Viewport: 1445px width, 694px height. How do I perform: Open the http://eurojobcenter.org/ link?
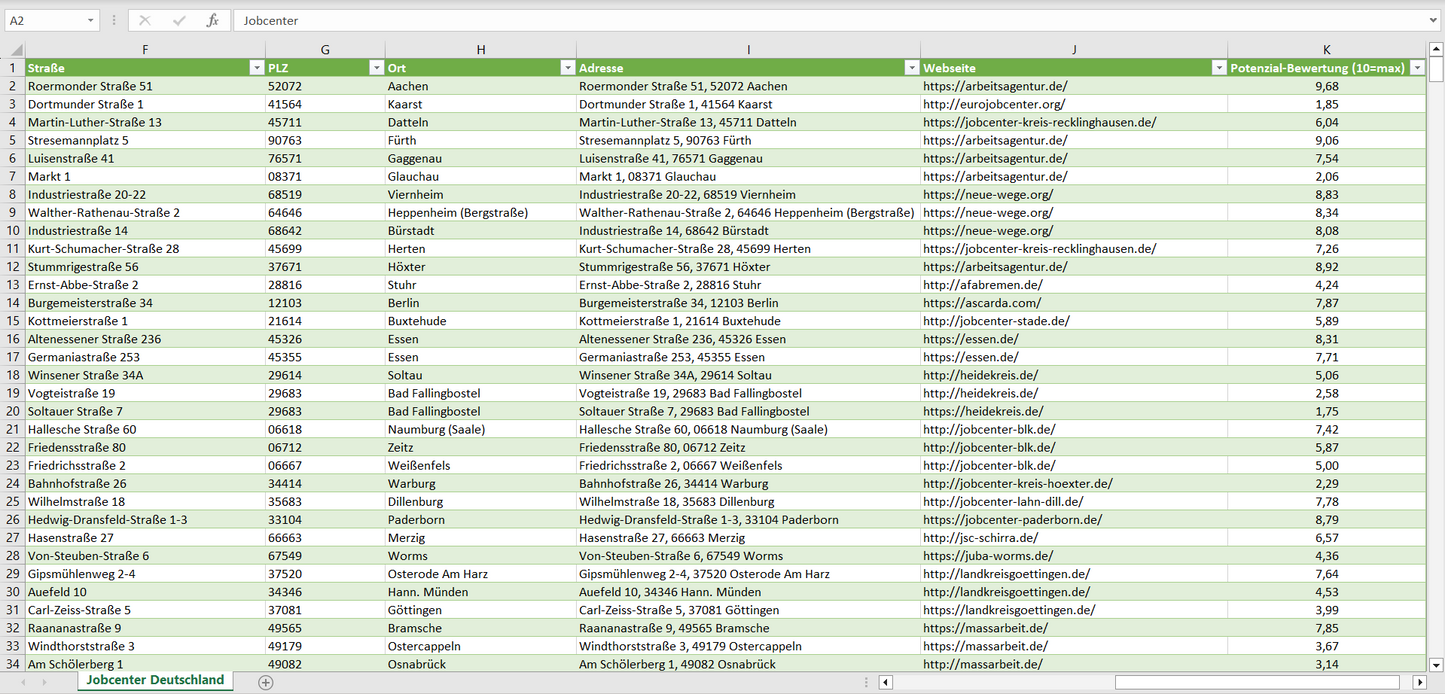click(994, 104)
